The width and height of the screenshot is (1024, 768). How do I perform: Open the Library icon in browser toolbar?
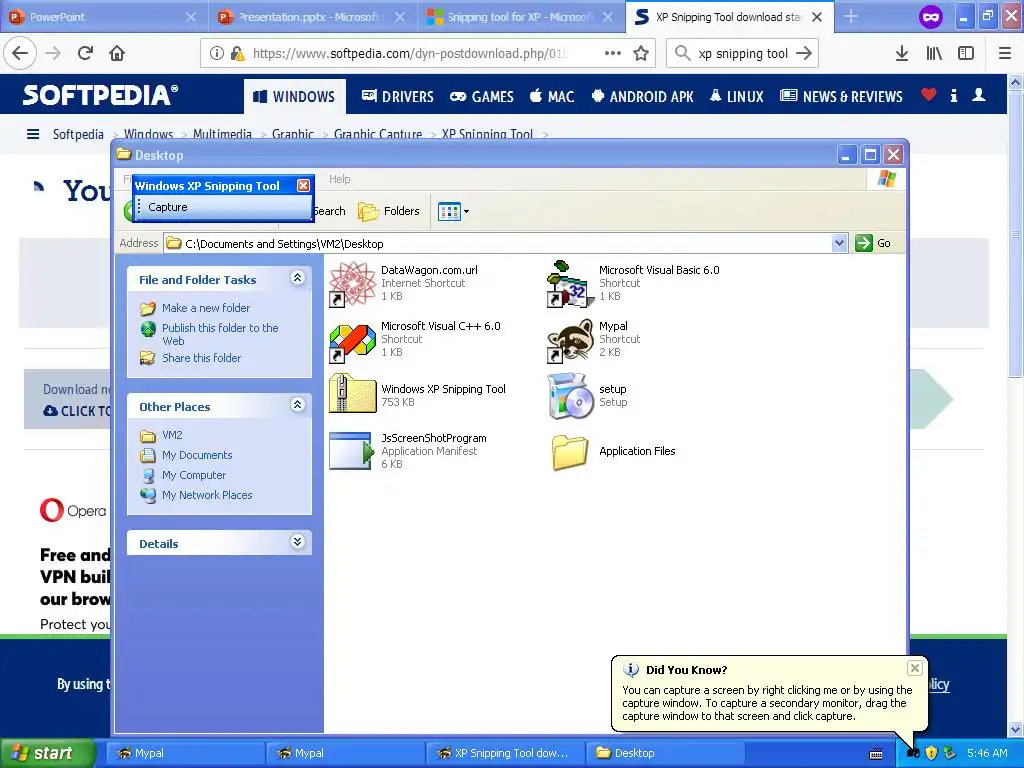934,54
